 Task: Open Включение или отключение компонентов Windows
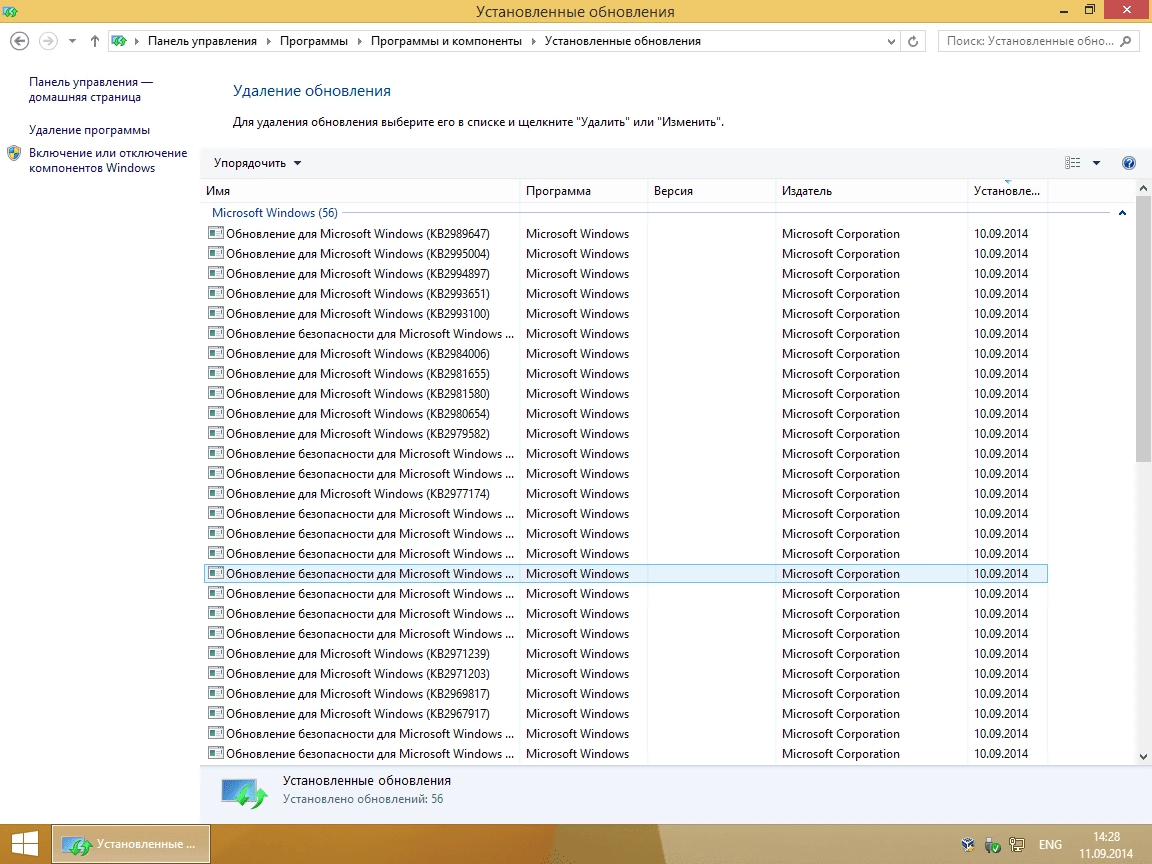point(108,160)
